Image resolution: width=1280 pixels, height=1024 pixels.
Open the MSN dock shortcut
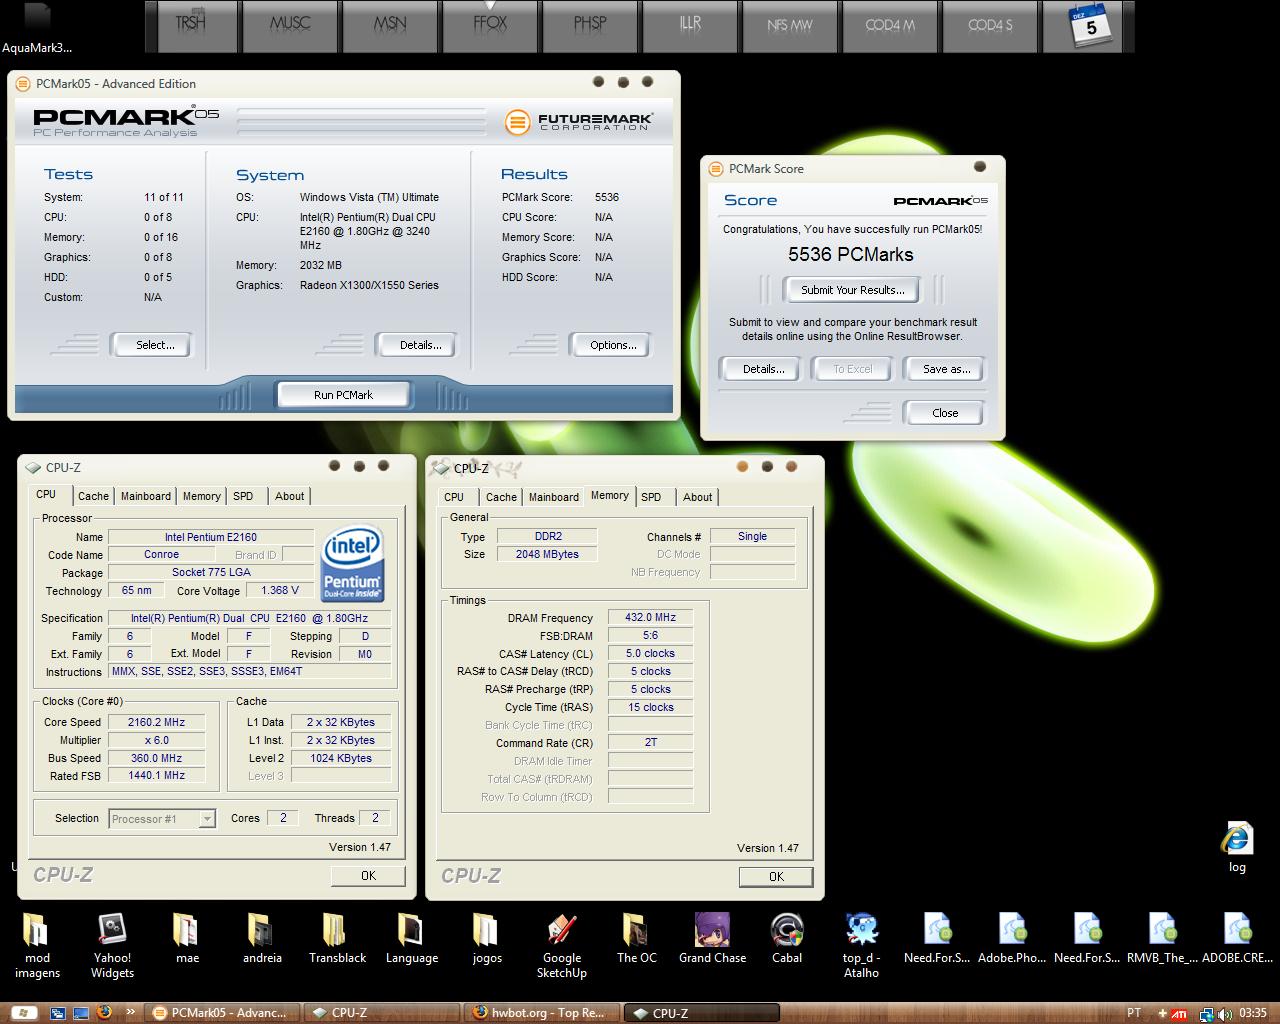(390, 25)
